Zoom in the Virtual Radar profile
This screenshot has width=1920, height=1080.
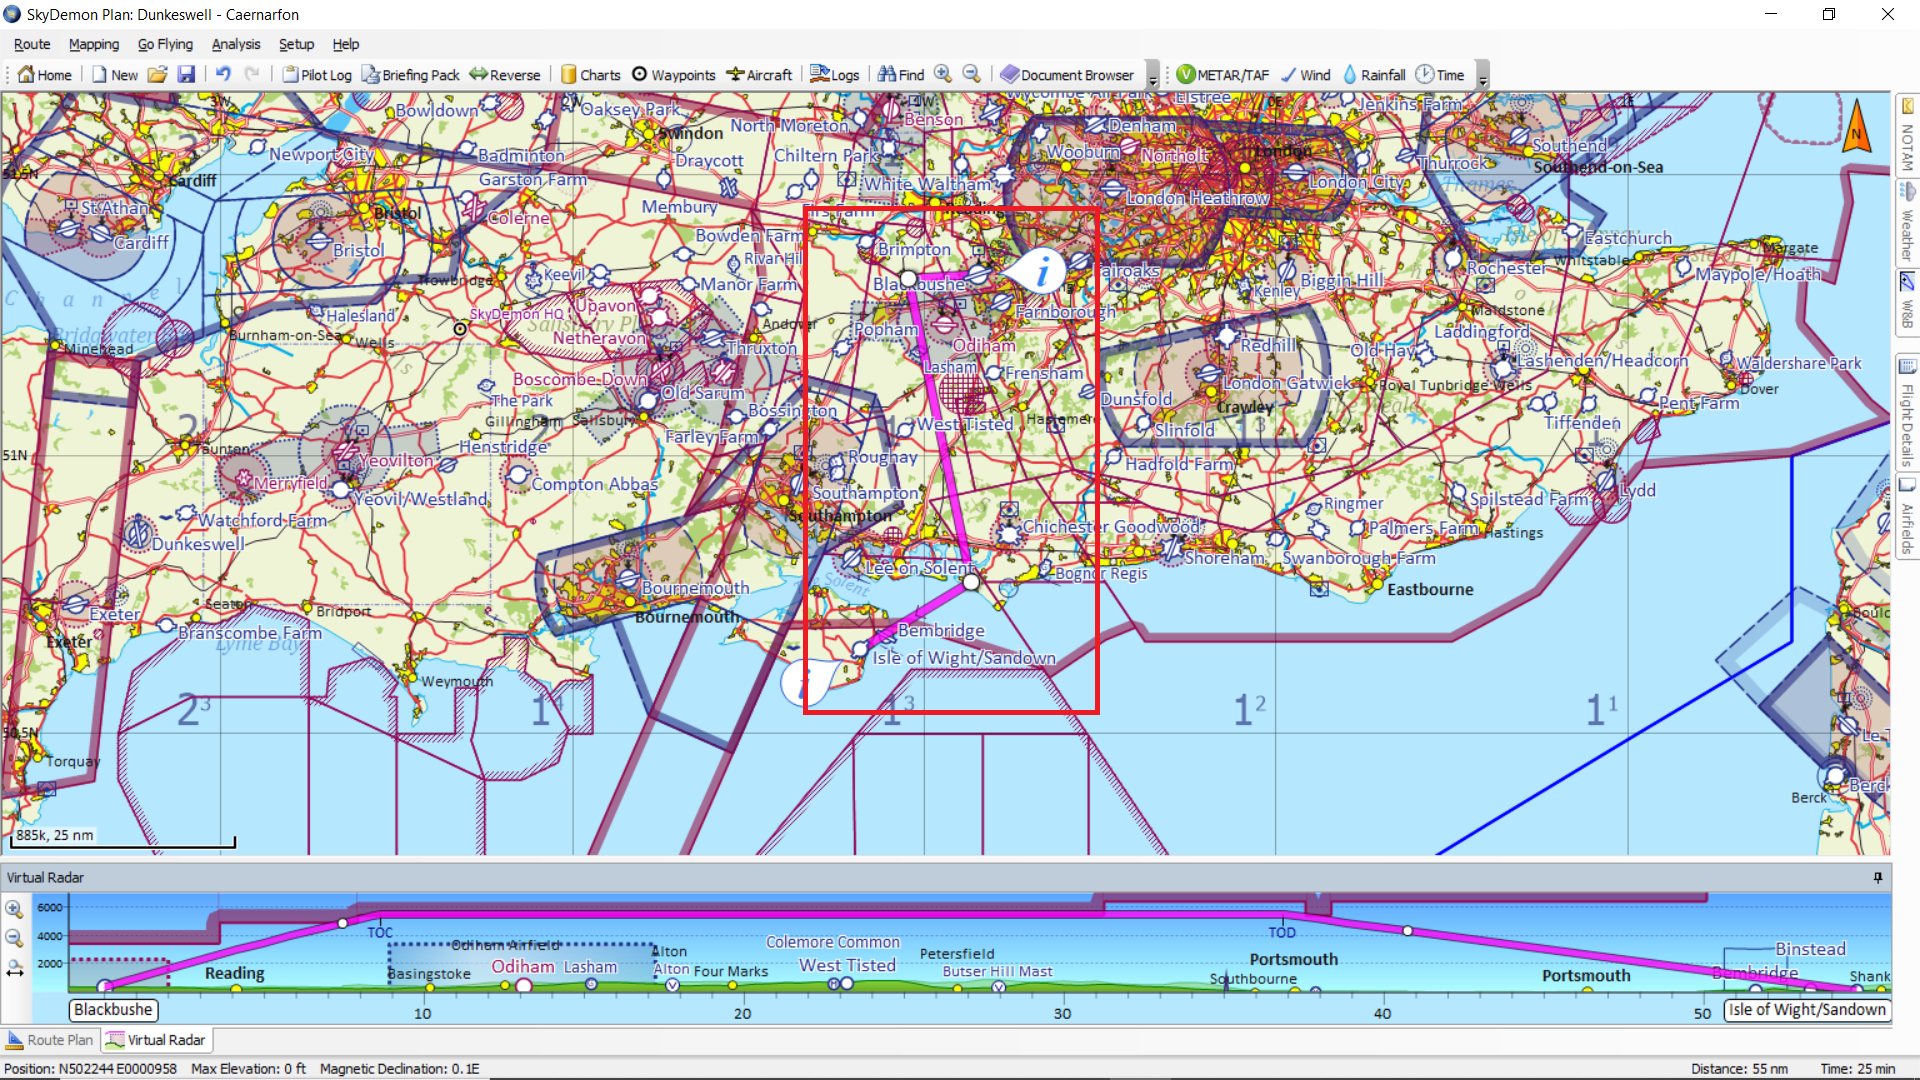pyautogui.click(x=14, y=909)
